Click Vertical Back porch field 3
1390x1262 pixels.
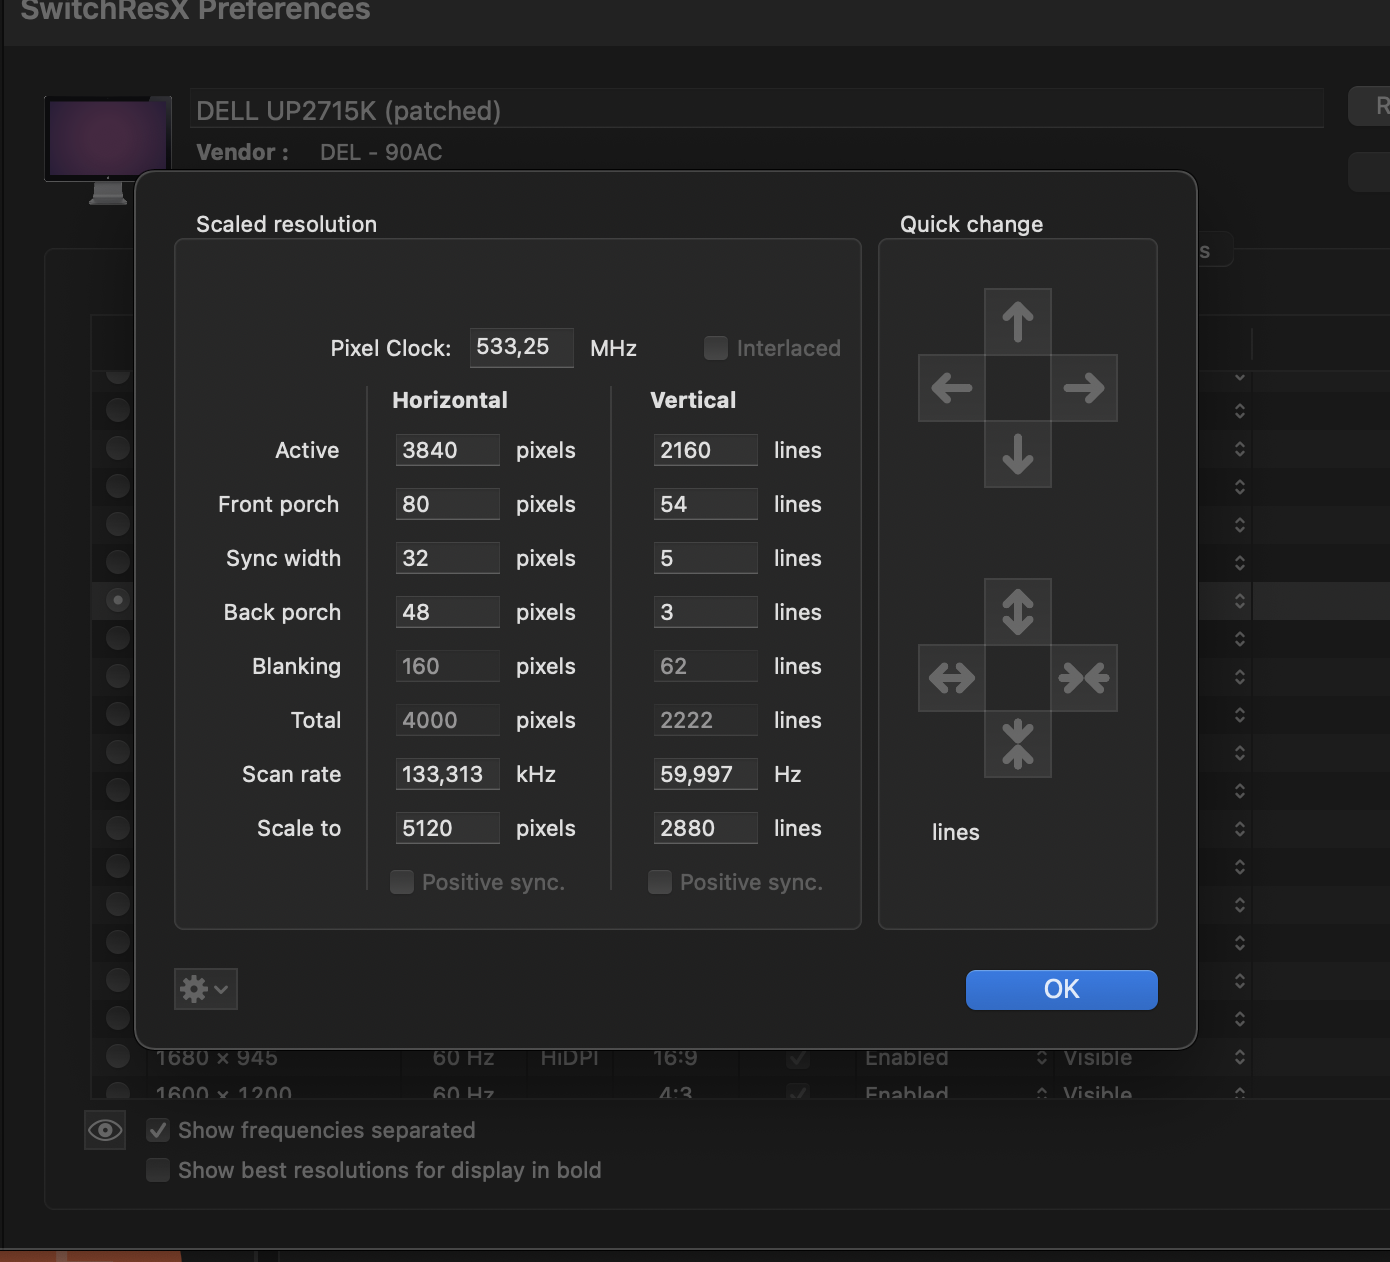(706, 612)
